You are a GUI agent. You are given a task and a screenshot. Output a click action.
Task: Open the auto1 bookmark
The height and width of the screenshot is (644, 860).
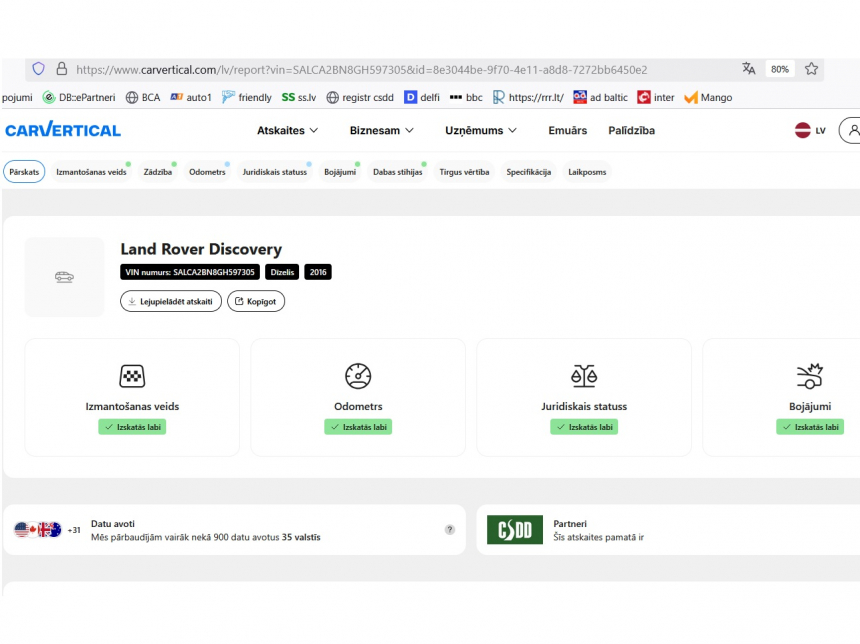tap(191, 97)
